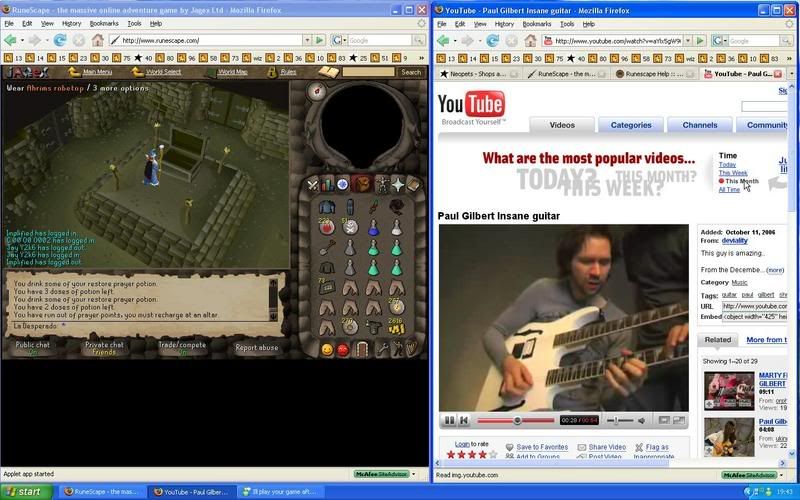Reload the RuneScape page in Firefox

(x=60, y=40)
